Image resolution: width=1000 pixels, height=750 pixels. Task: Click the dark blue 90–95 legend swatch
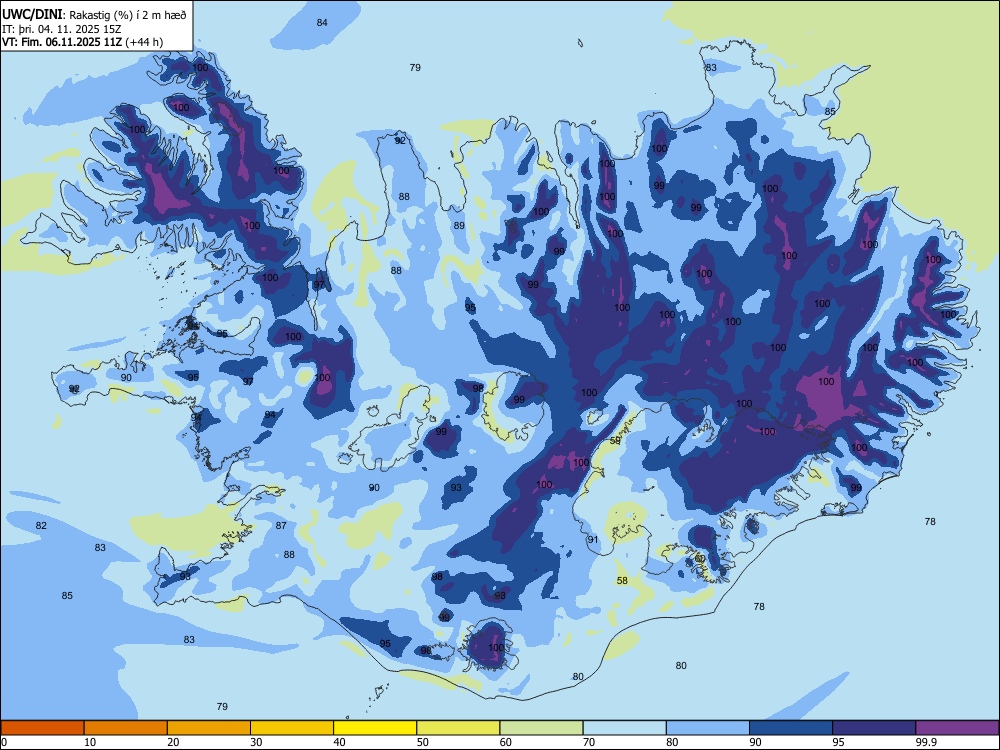[x=791, y=728]
